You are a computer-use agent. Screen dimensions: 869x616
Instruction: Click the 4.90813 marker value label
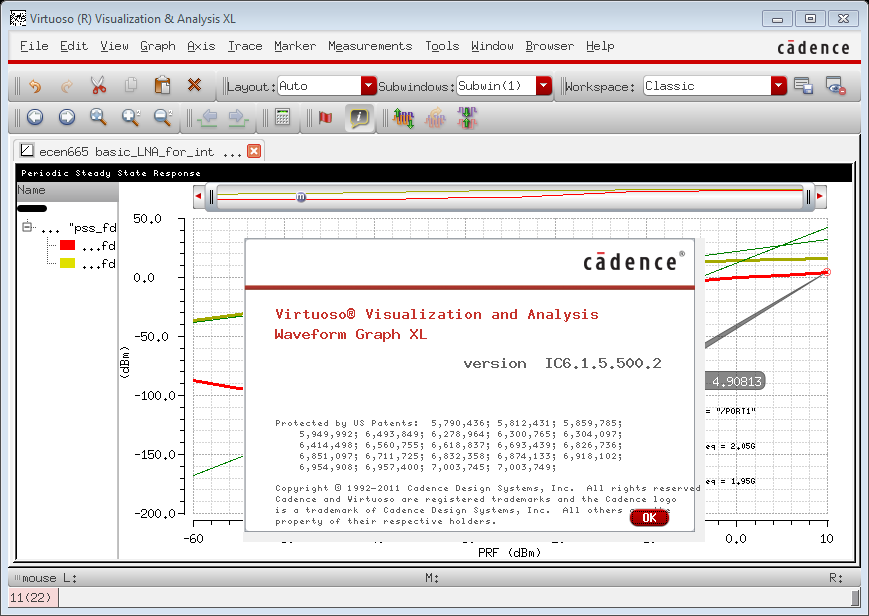(737, 381)
